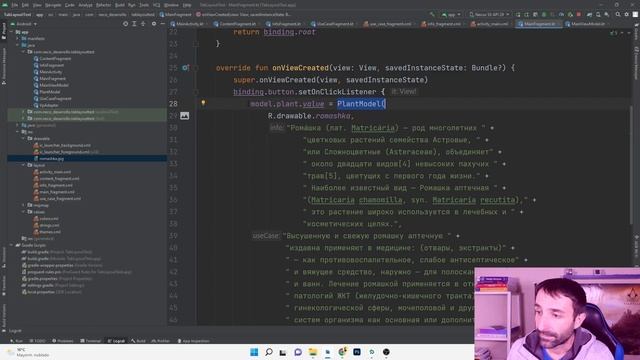Open the View menu
The height and width of the screenshot is (360, 640).
click(37, 5)
